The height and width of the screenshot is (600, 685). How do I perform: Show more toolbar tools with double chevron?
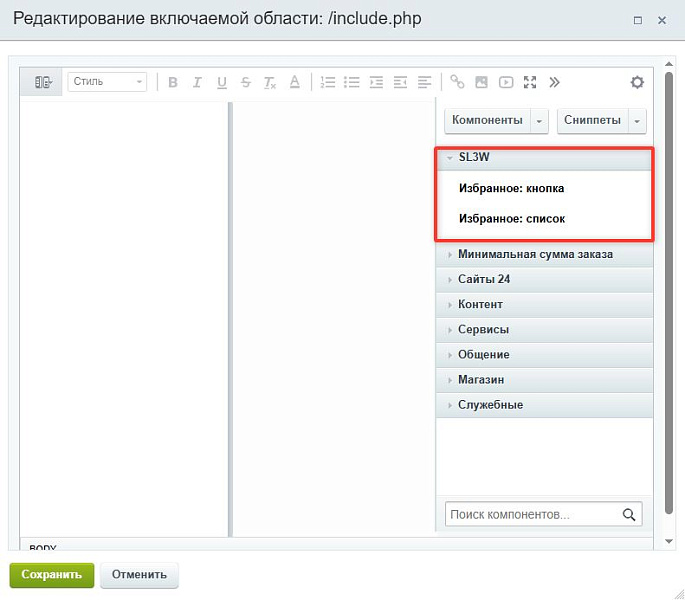click(x=554, y=82)
